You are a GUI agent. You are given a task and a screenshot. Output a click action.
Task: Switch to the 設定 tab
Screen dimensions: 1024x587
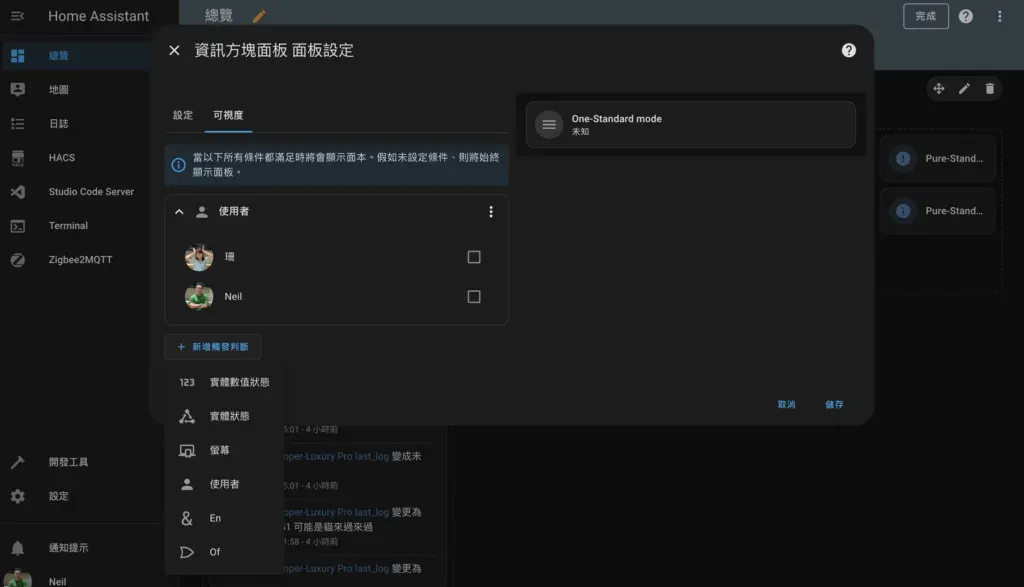183,116
